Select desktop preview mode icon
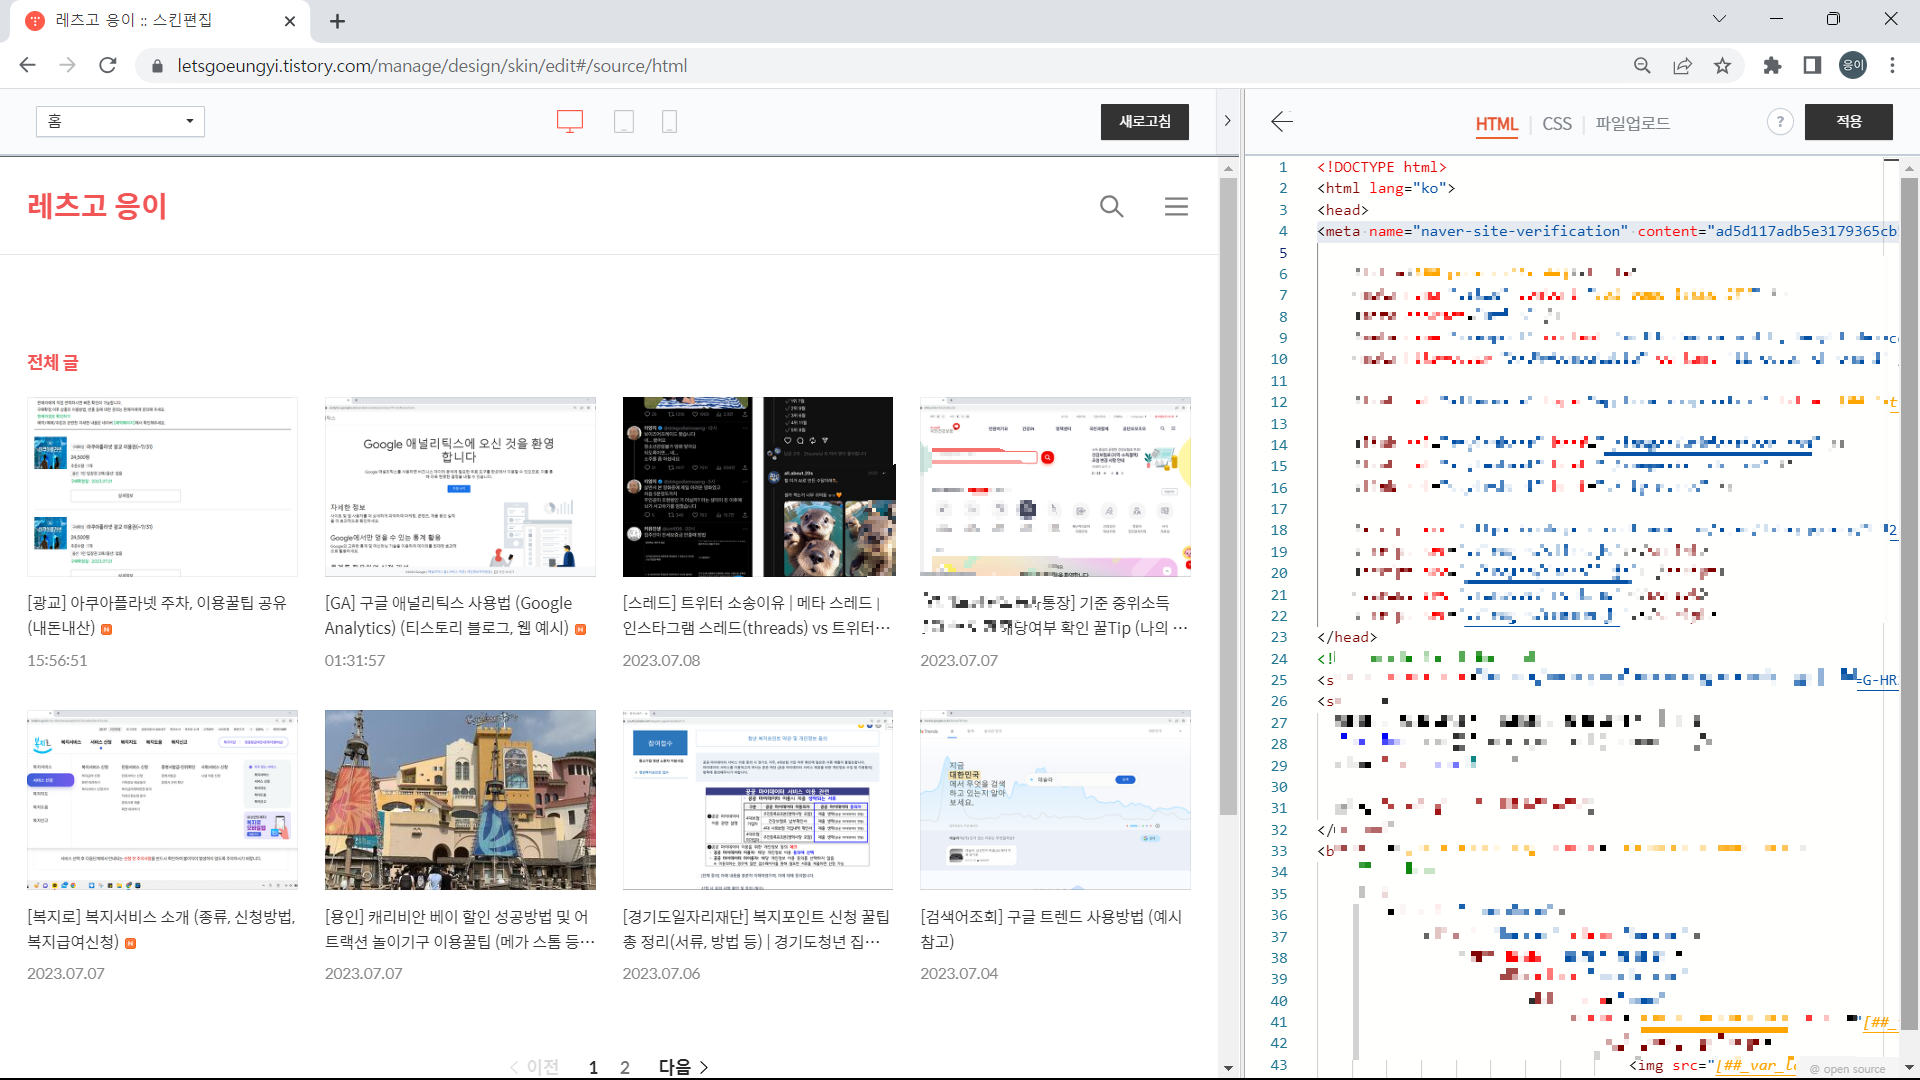Screen dimensions: 1920x1080 [569, 122]
